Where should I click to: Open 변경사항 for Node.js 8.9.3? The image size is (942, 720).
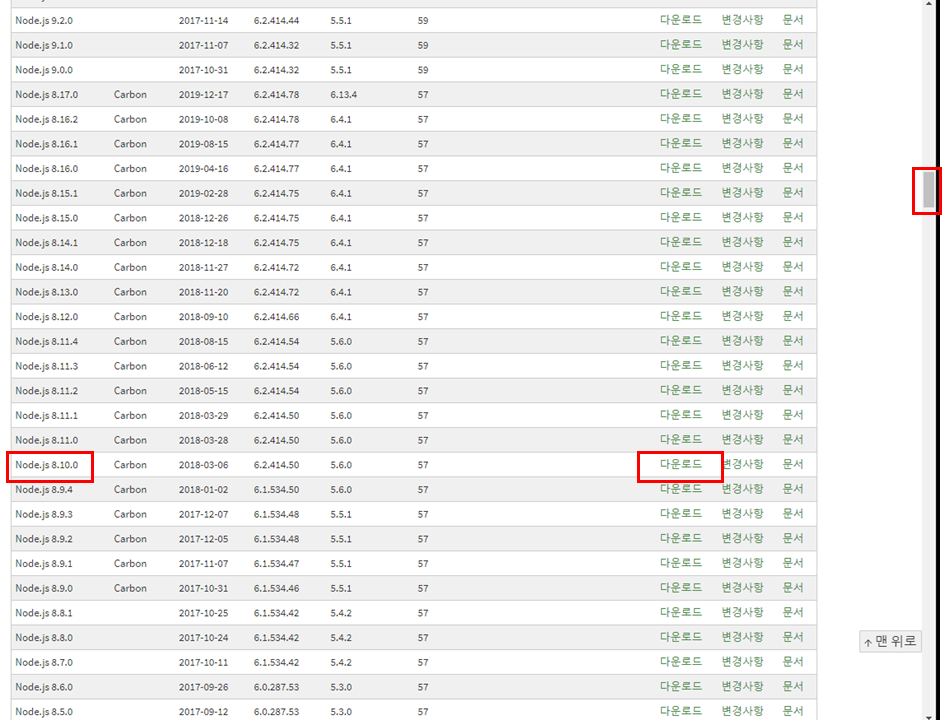[x=743, y=513]
